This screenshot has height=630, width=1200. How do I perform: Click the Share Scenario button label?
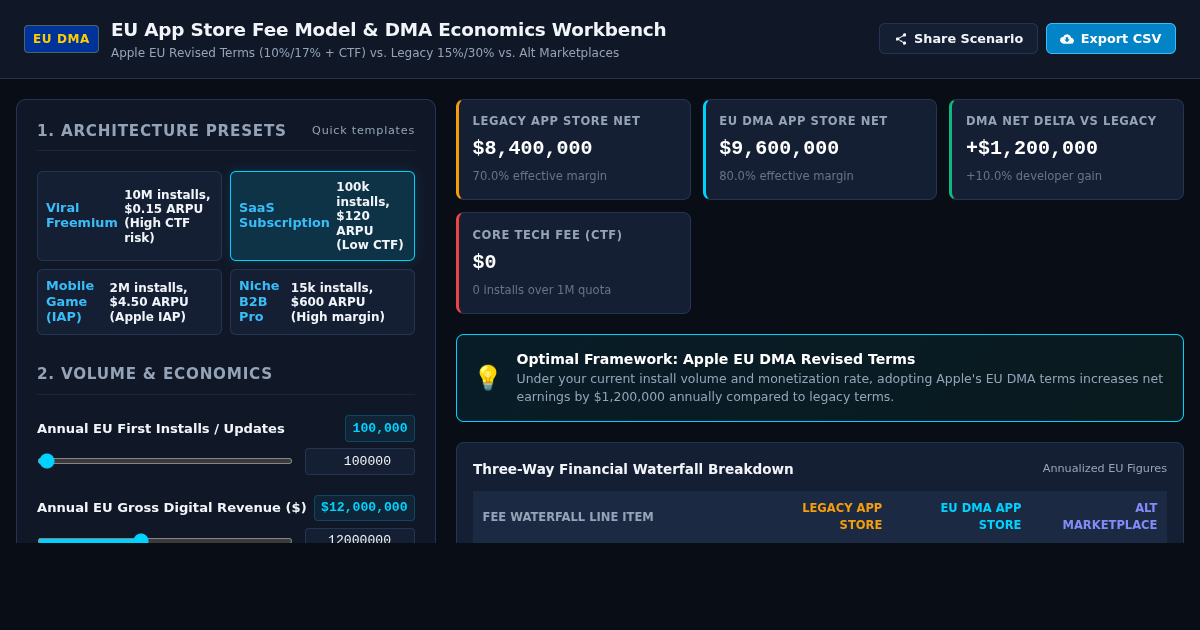(x=968, y=39)
